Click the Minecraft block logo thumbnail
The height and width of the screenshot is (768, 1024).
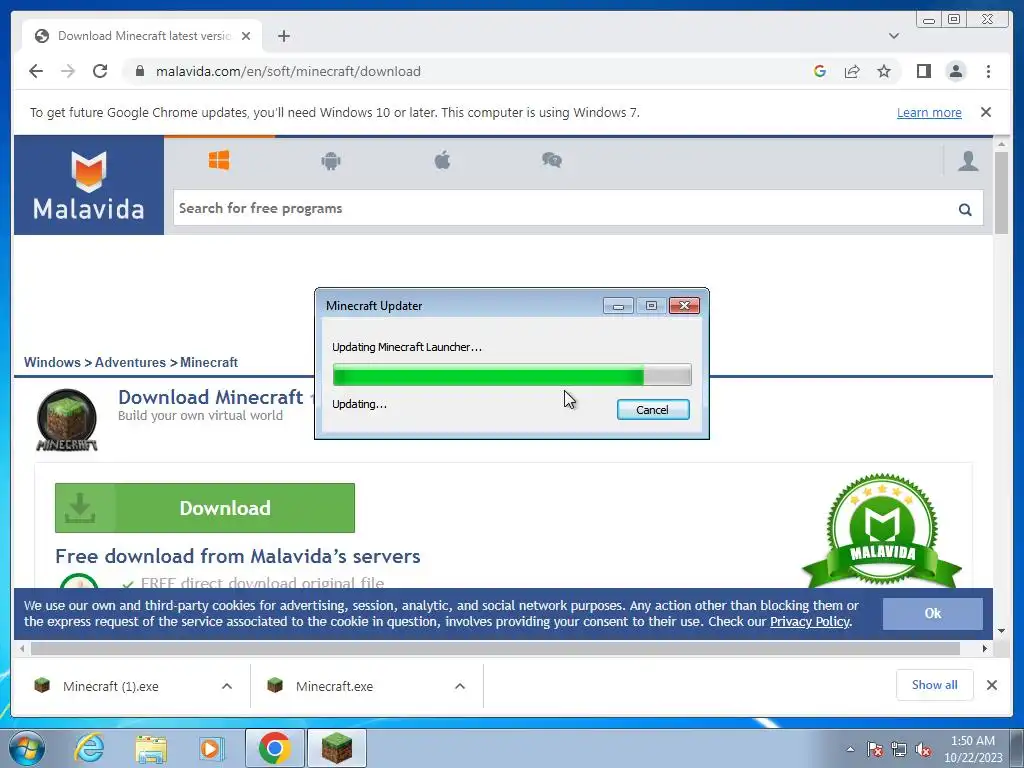[x=67, y=420]
